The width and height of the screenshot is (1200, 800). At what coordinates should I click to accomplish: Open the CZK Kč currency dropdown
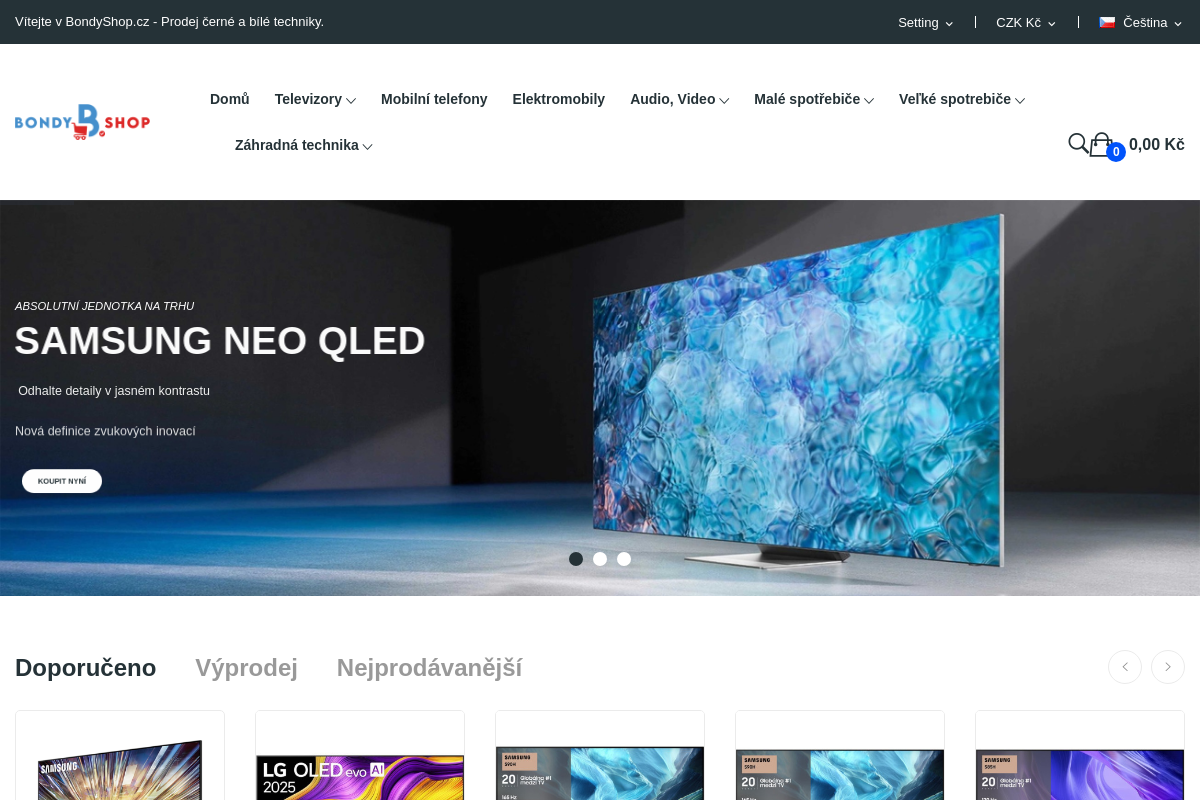point(1026,22)
